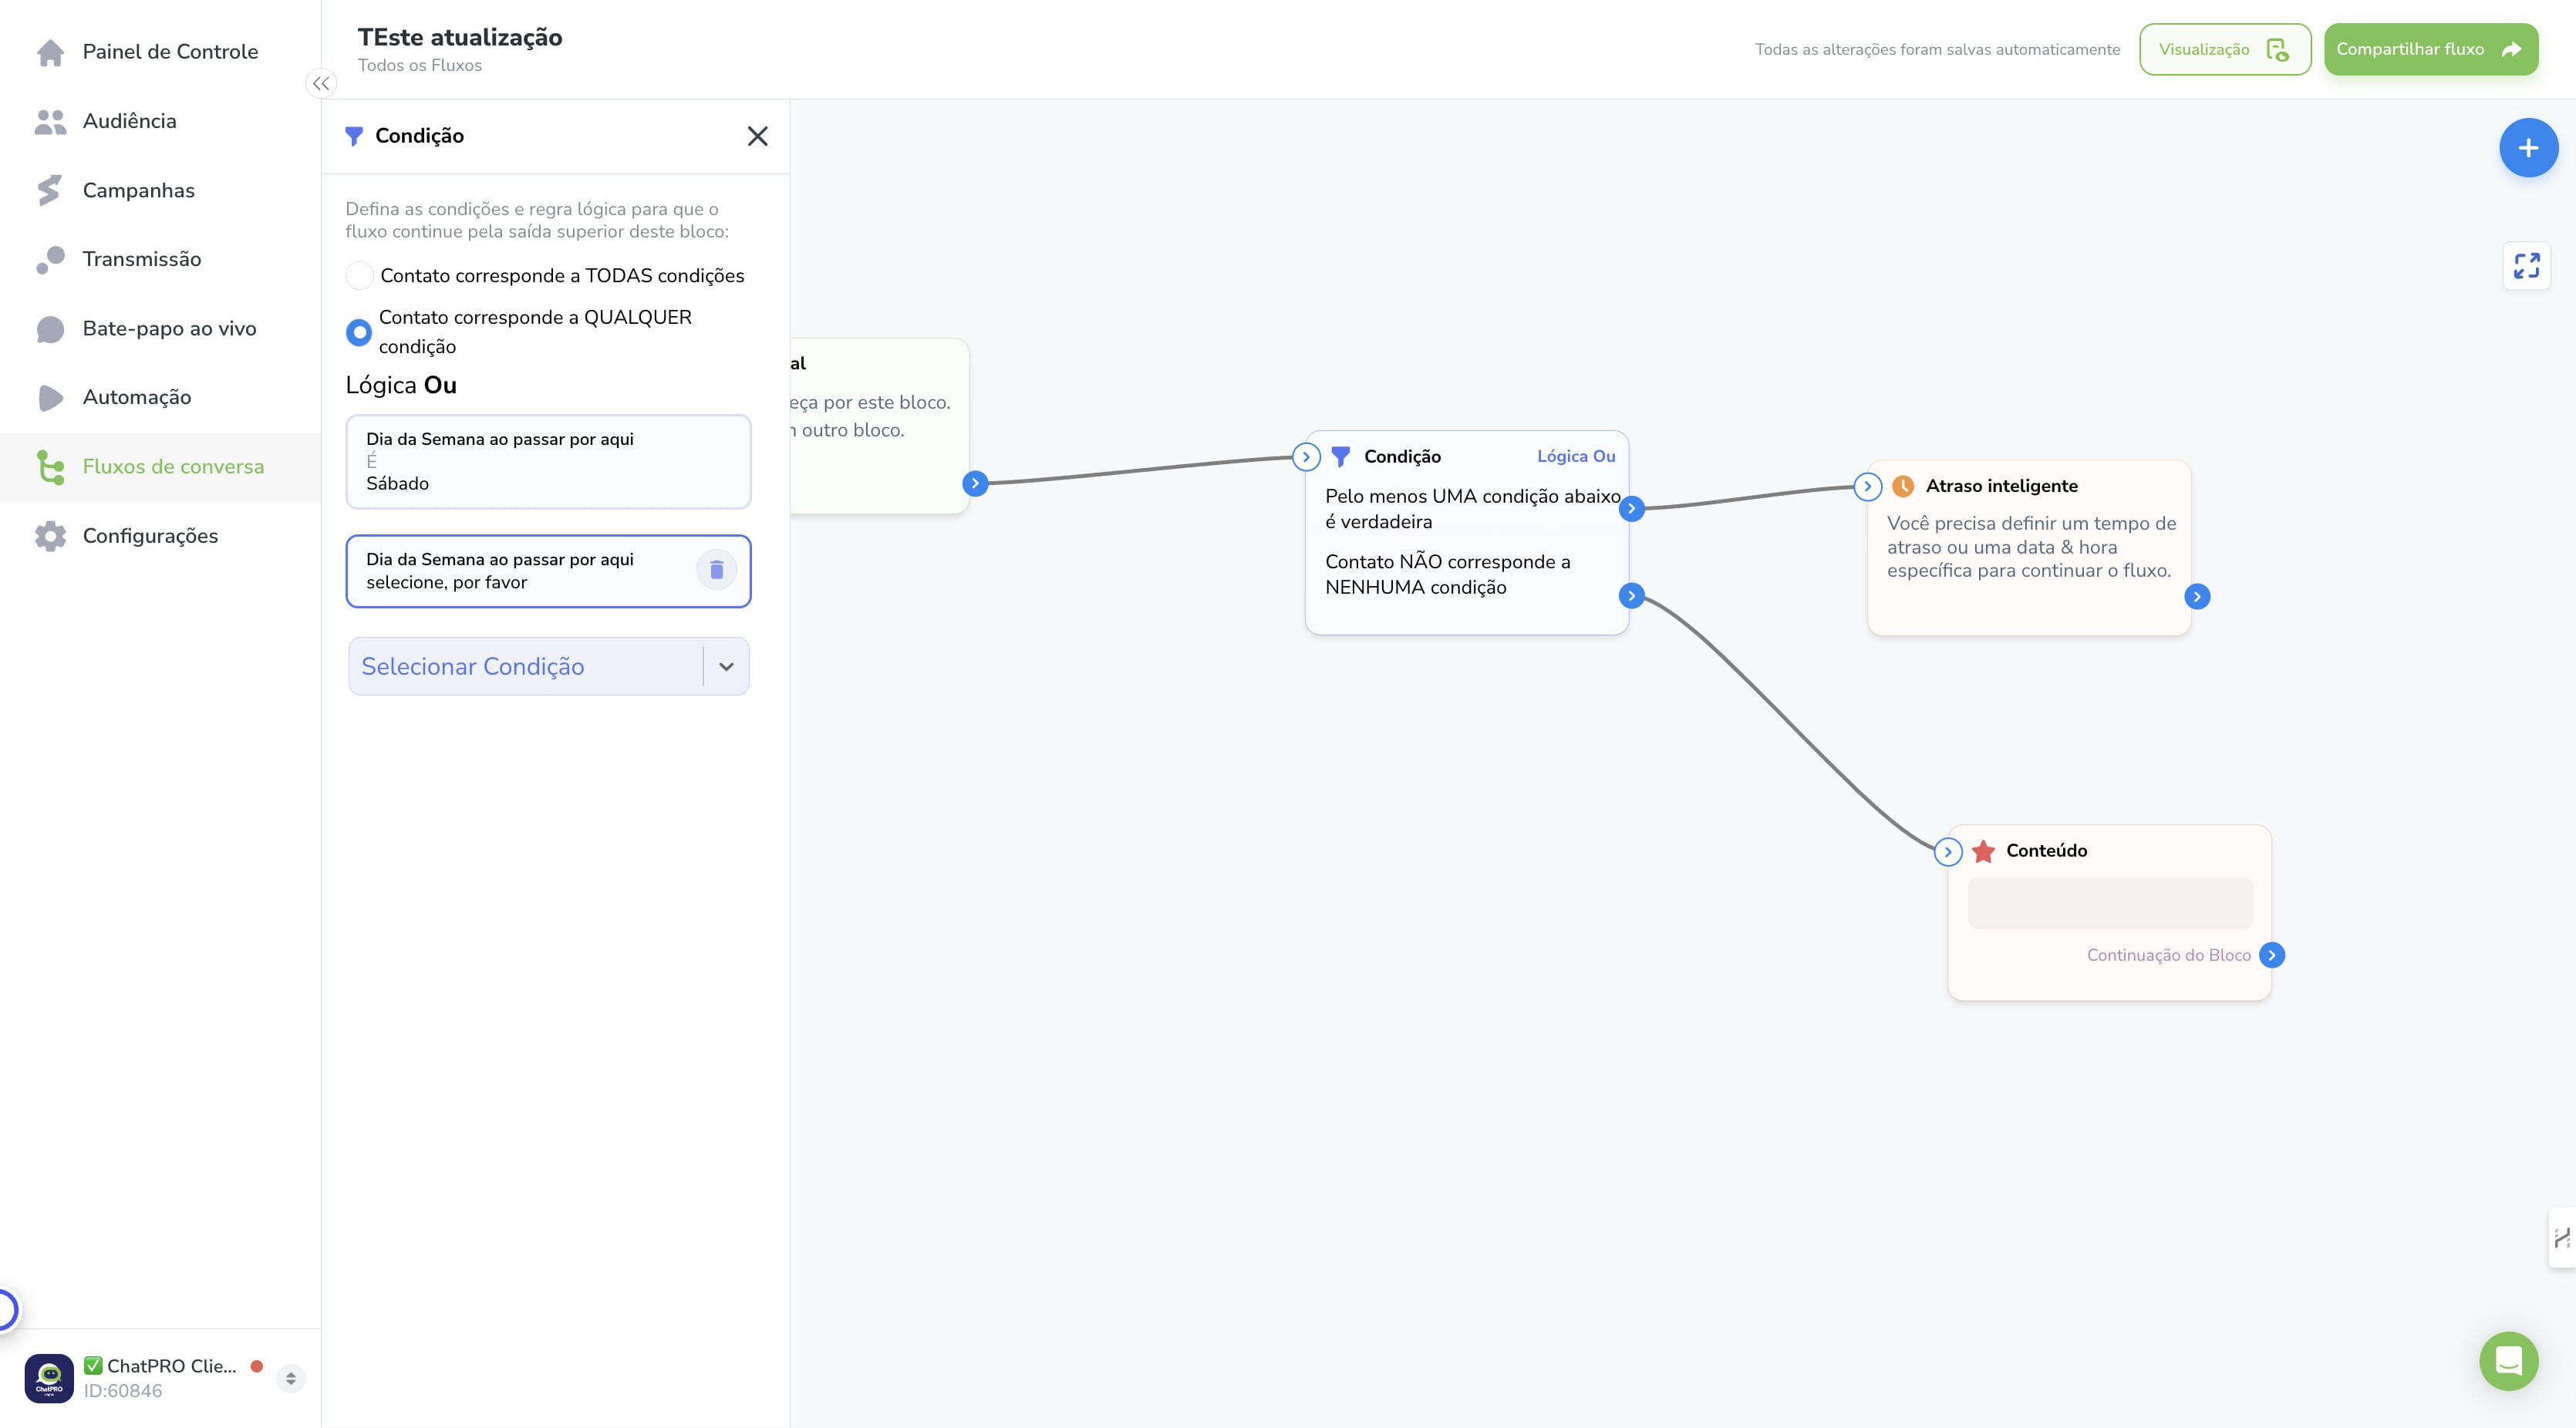This screenshot has width=2576, height=1428.
Task: Open the Sábado day condition card
Action: [548, 461]
